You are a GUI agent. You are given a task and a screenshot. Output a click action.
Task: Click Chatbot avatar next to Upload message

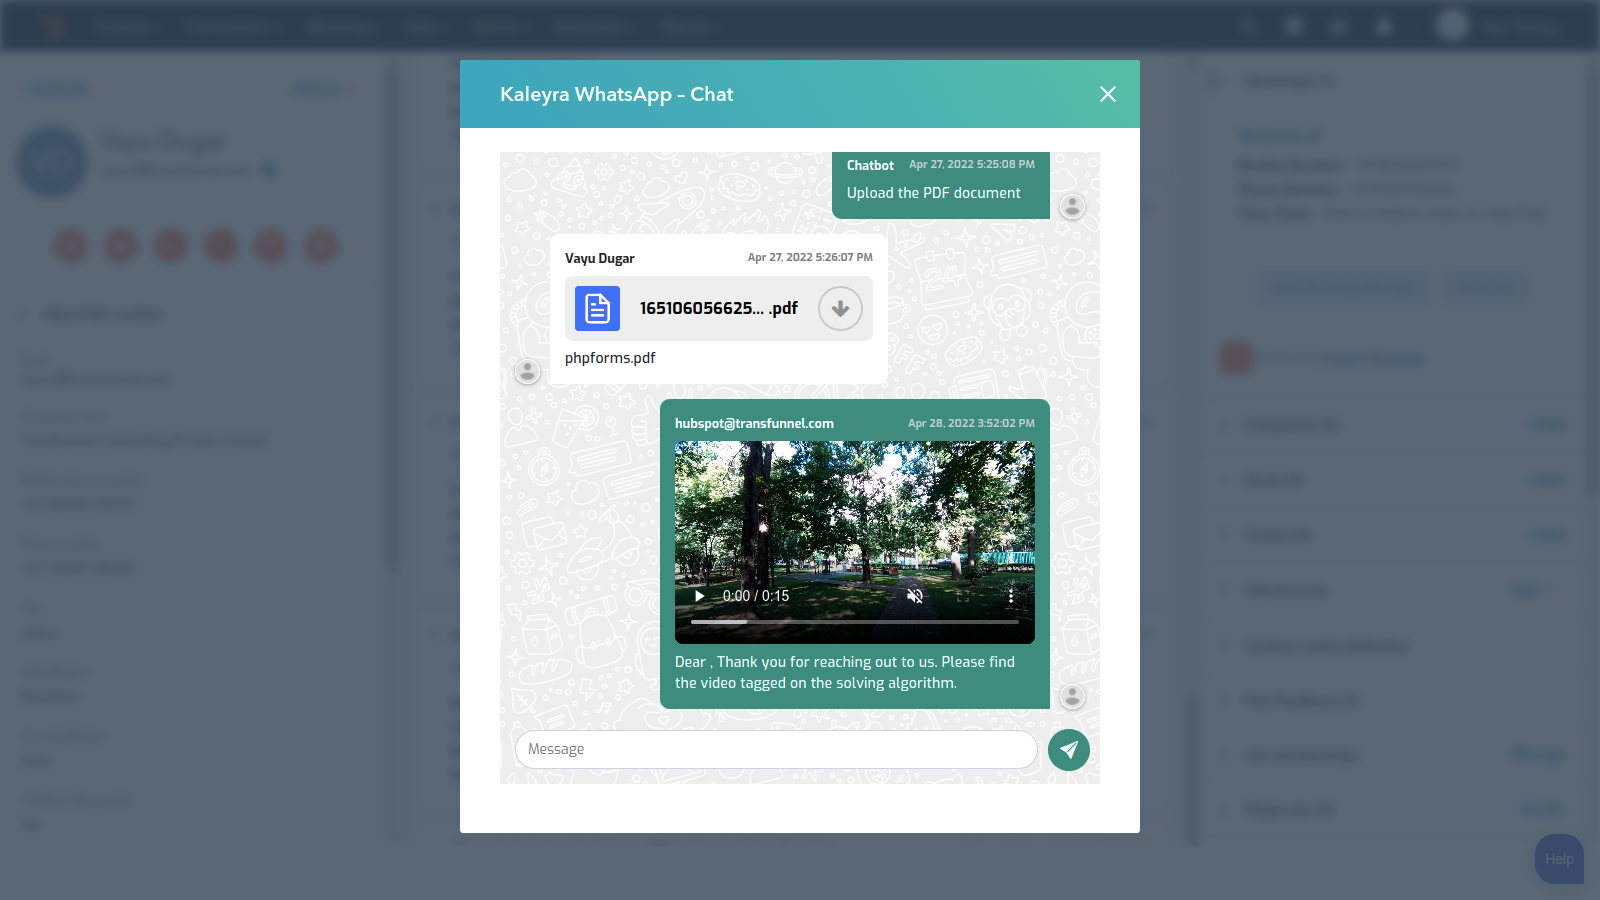tap(1072, 207)
